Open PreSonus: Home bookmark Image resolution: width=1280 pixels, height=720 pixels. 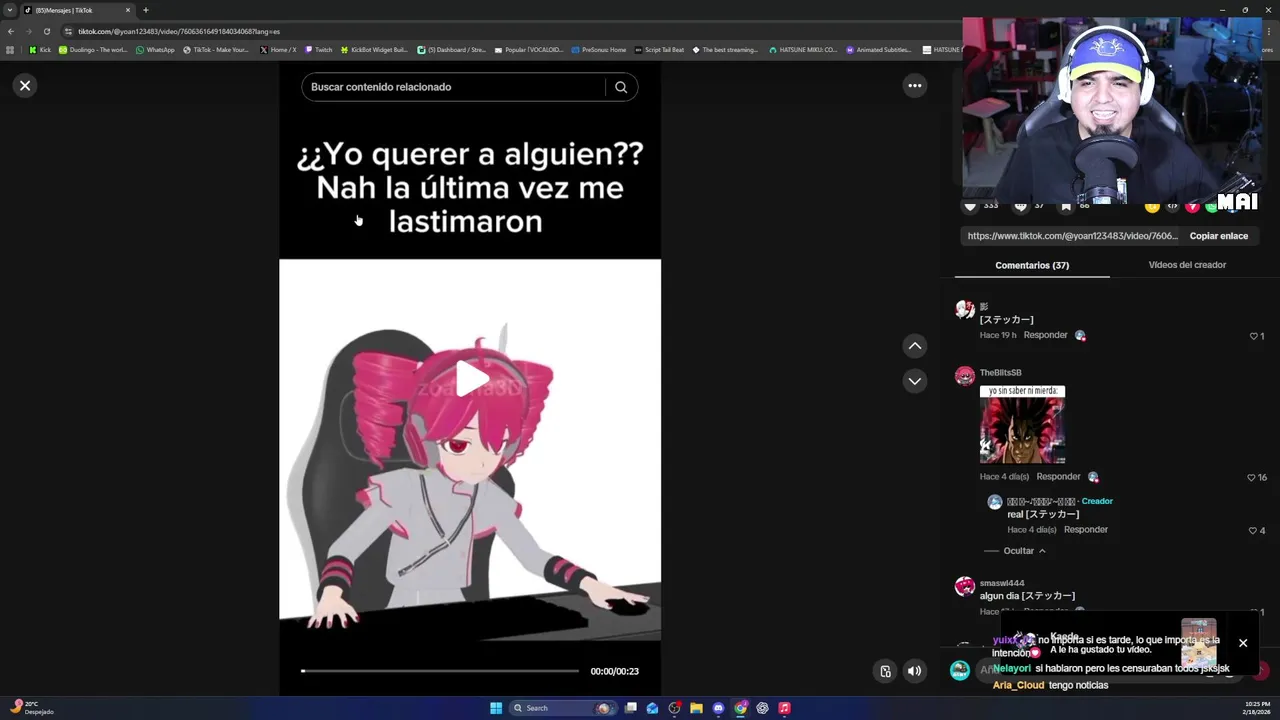coord(598,49)
